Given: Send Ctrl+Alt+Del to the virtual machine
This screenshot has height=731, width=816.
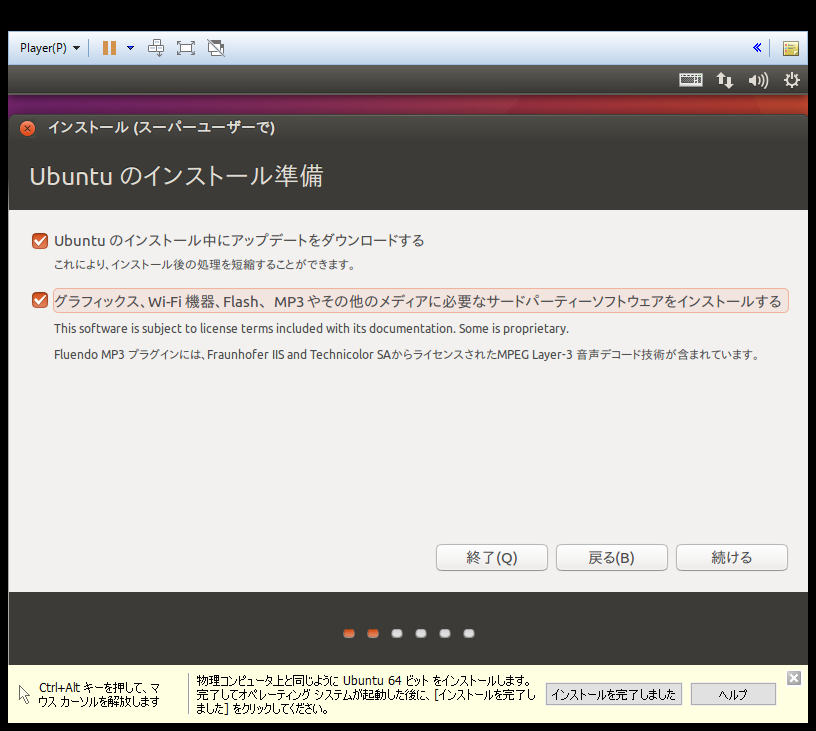Looking at the screenshot, I should (x=156, y=48).
